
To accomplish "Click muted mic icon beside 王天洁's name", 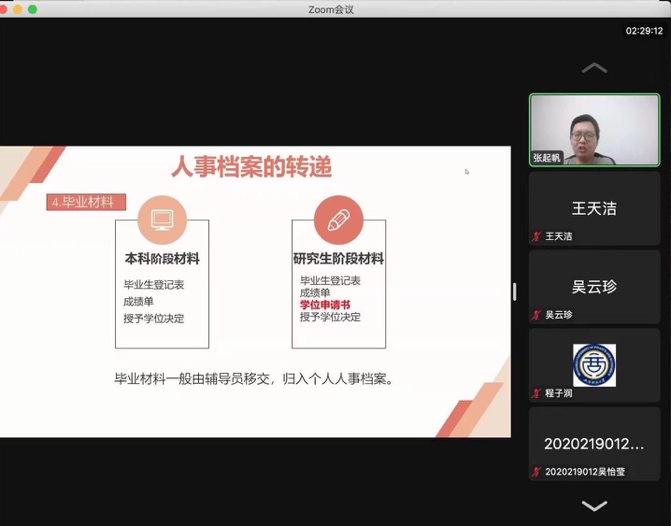I will (537, 237).
